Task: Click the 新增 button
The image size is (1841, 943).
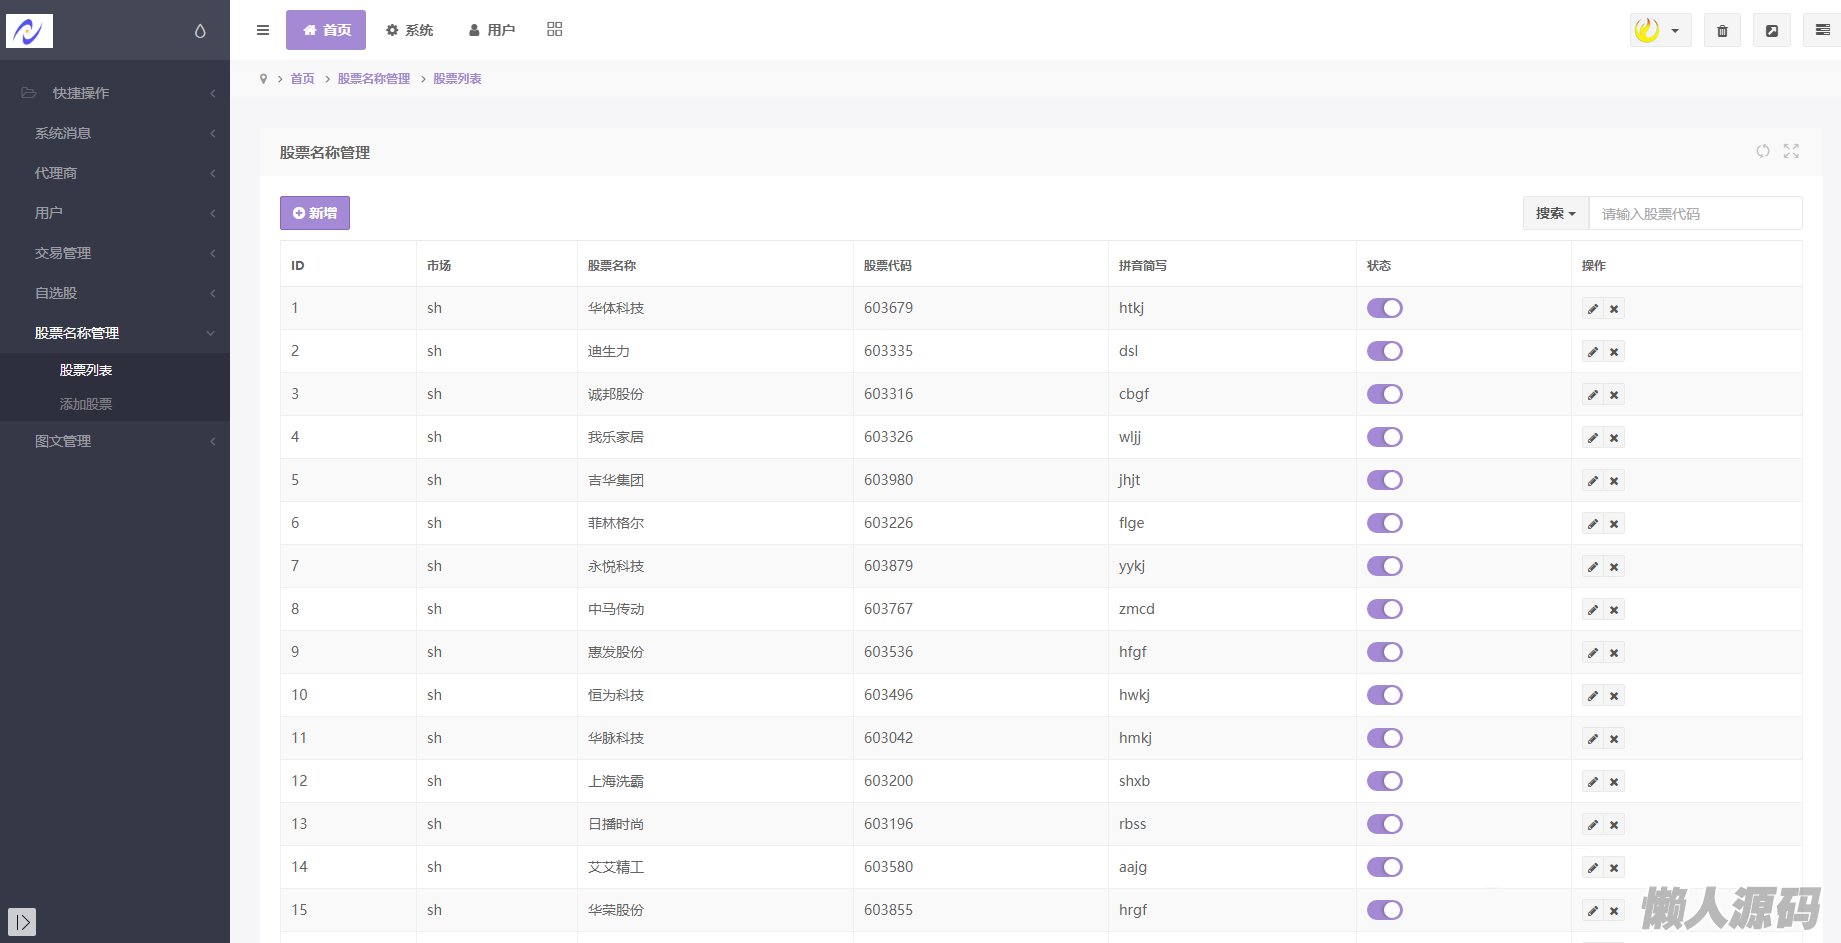Action: click(315, 213)
